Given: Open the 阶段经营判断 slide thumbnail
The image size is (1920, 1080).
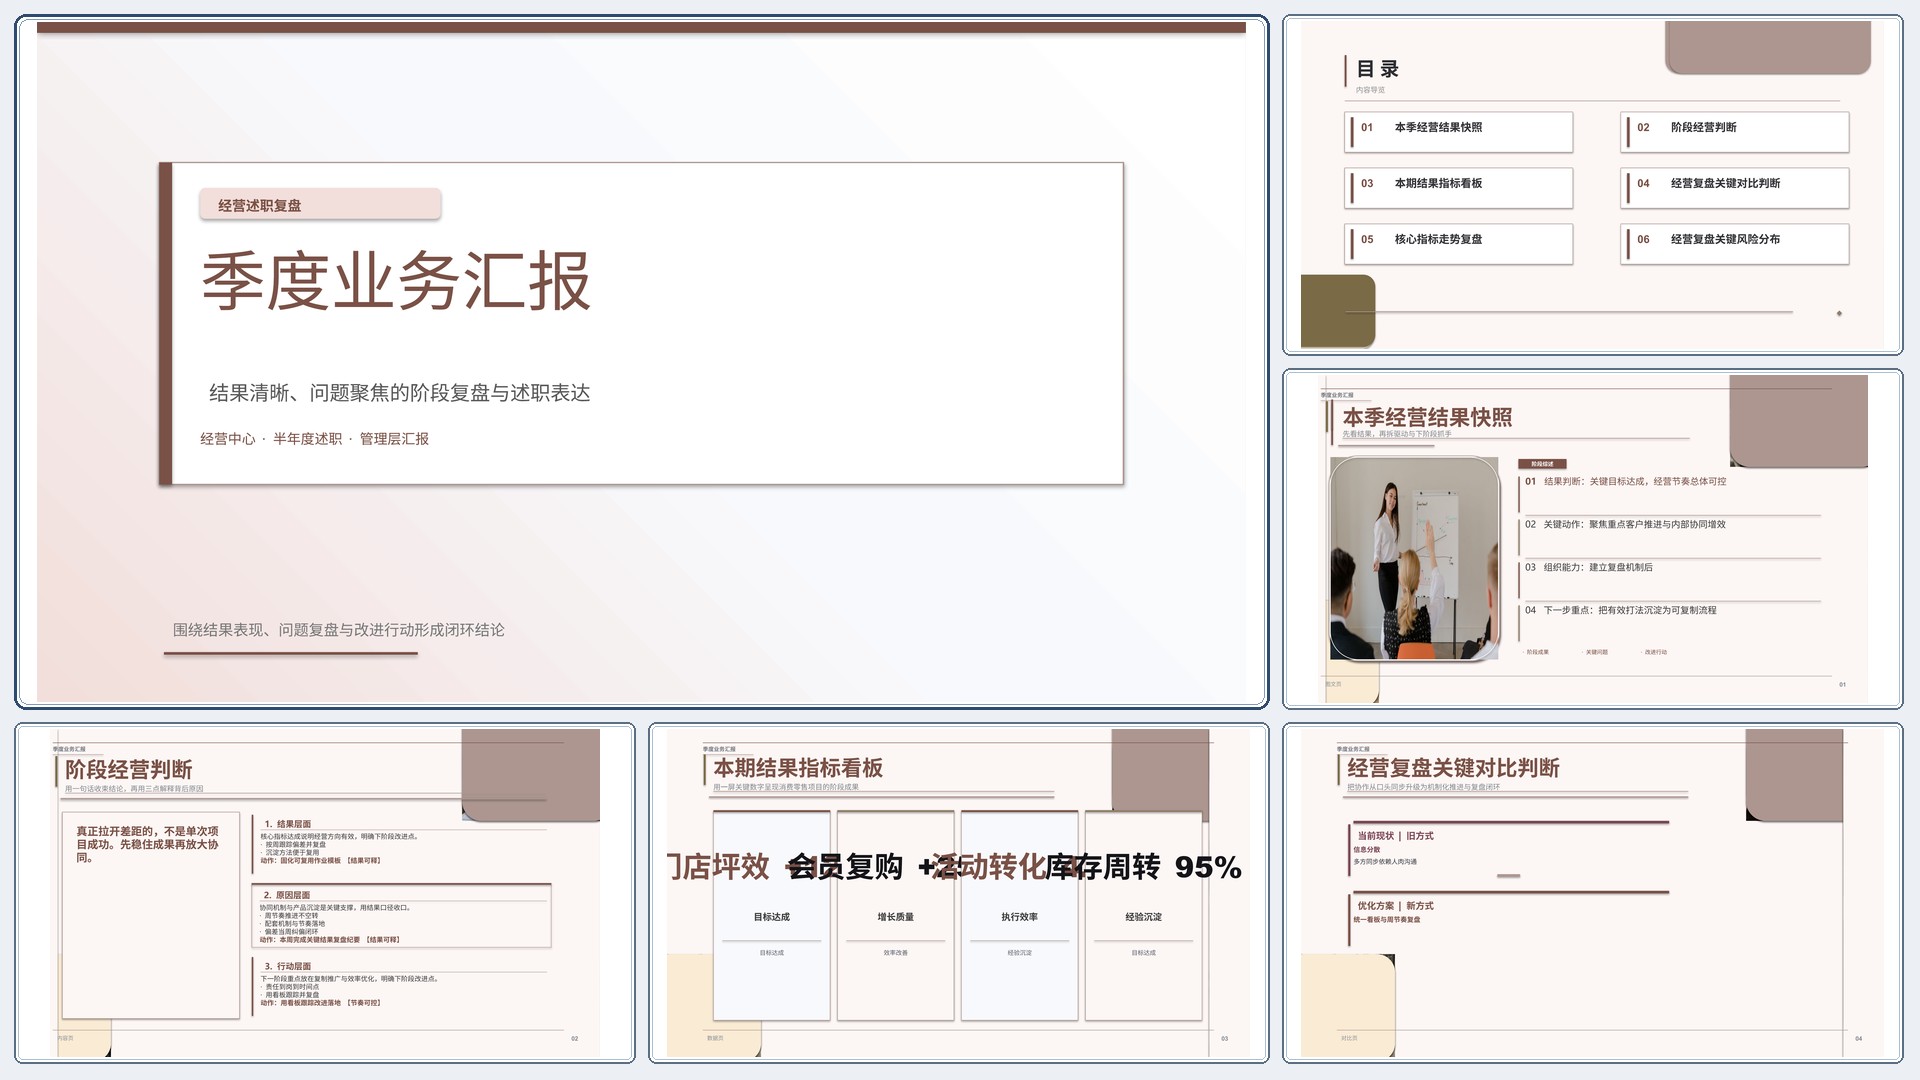Looking at the screenshot, I should pyautogui.click(x=325, y=893).
